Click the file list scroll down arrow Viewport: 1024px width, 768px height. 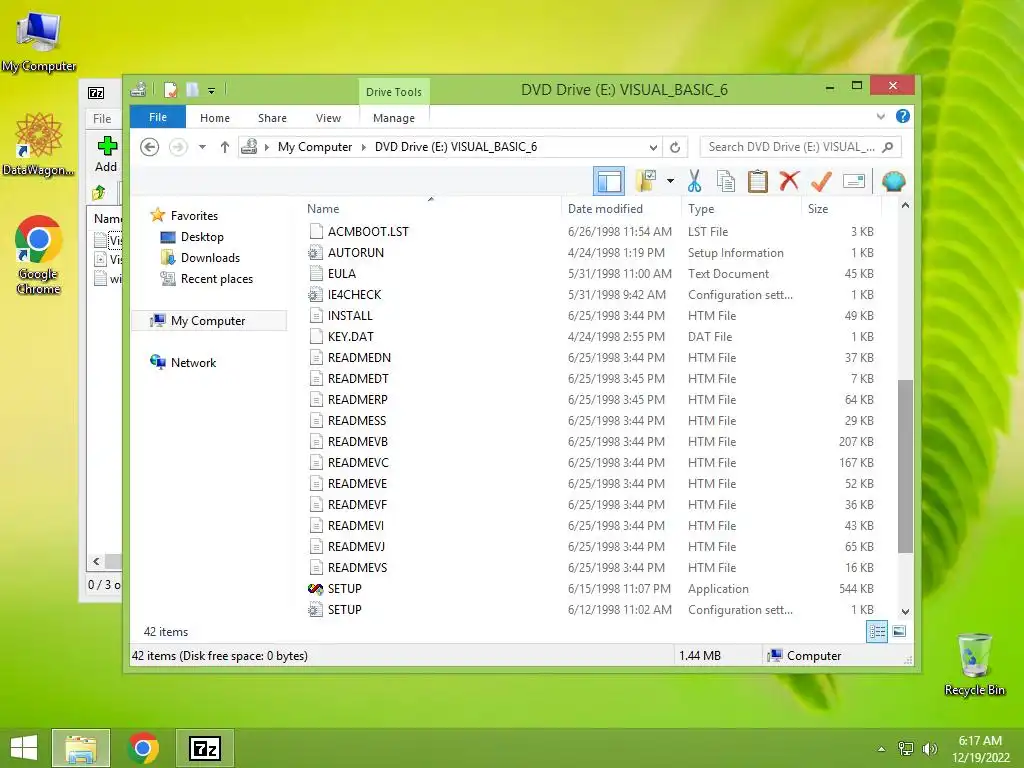tap(905, 611)
